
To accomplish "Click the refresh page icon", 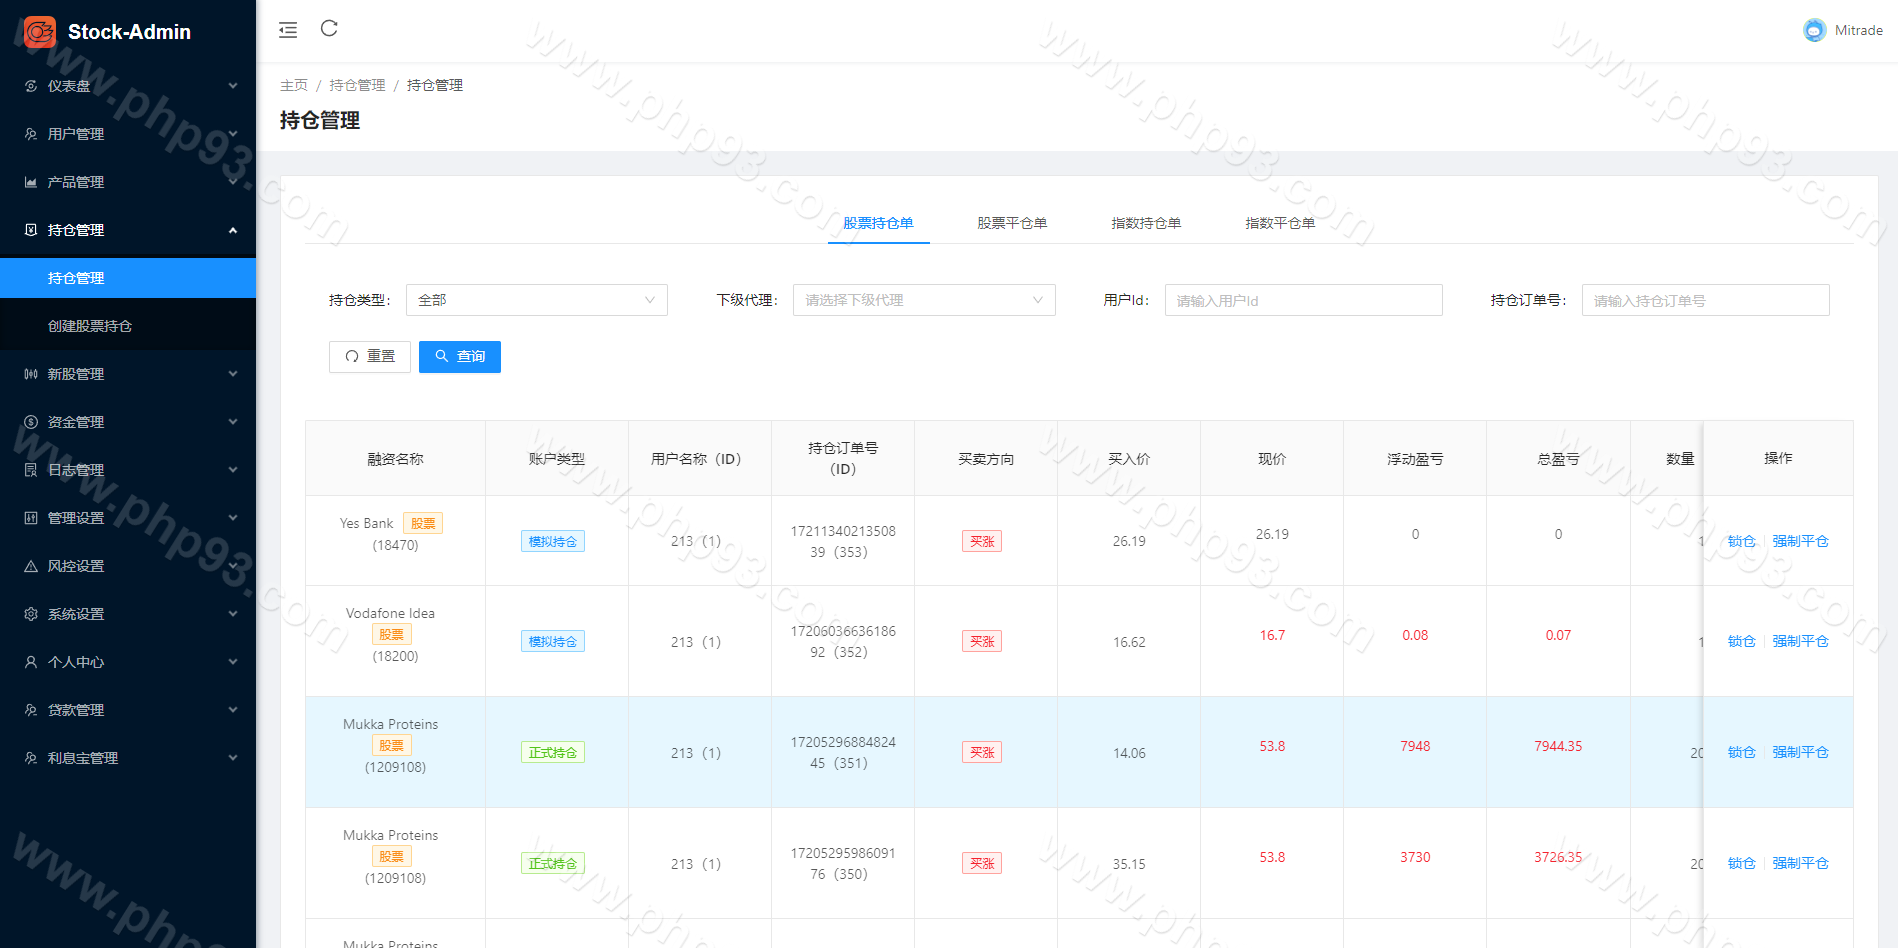I will click(x=329, y=29).
